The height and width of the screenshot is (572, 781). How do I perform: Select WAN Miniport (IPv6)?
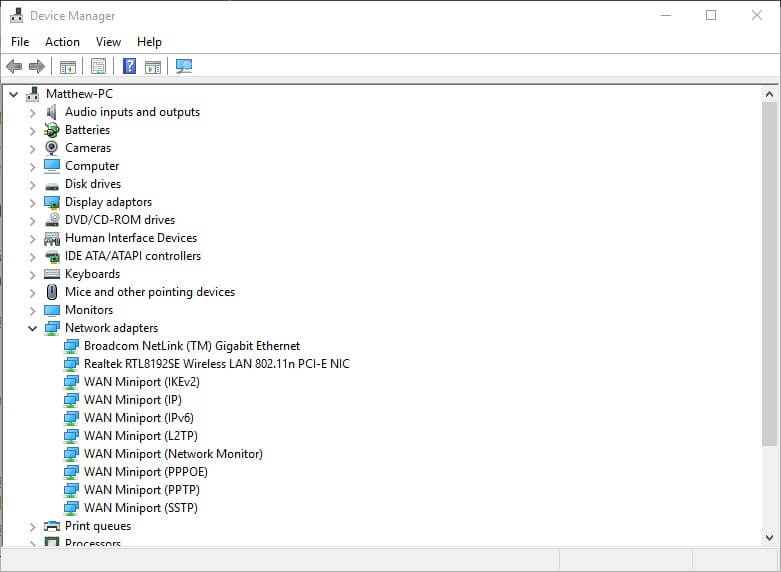coord(139,418)
